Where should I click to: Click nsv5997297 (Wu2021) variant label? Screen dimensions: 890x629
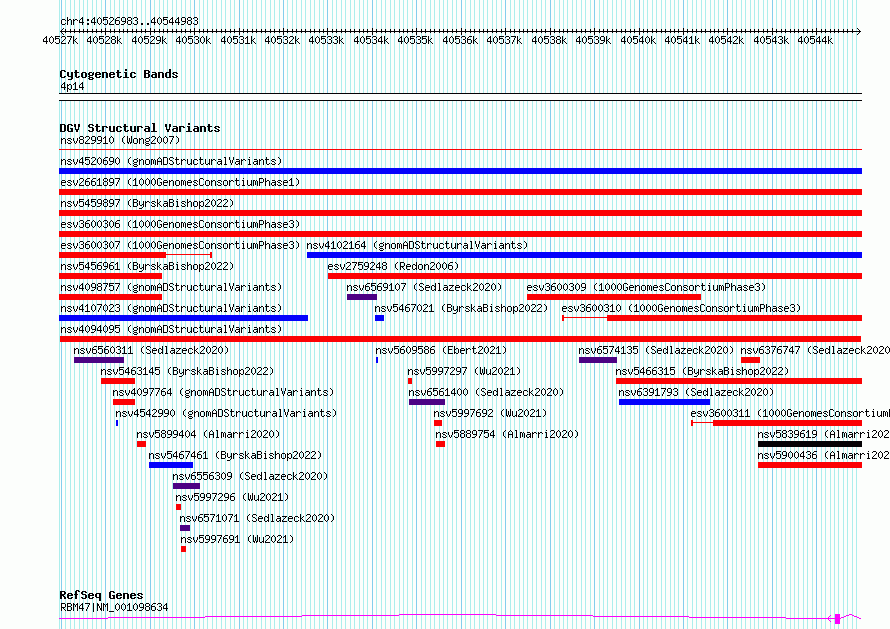(x=464, y=371)
